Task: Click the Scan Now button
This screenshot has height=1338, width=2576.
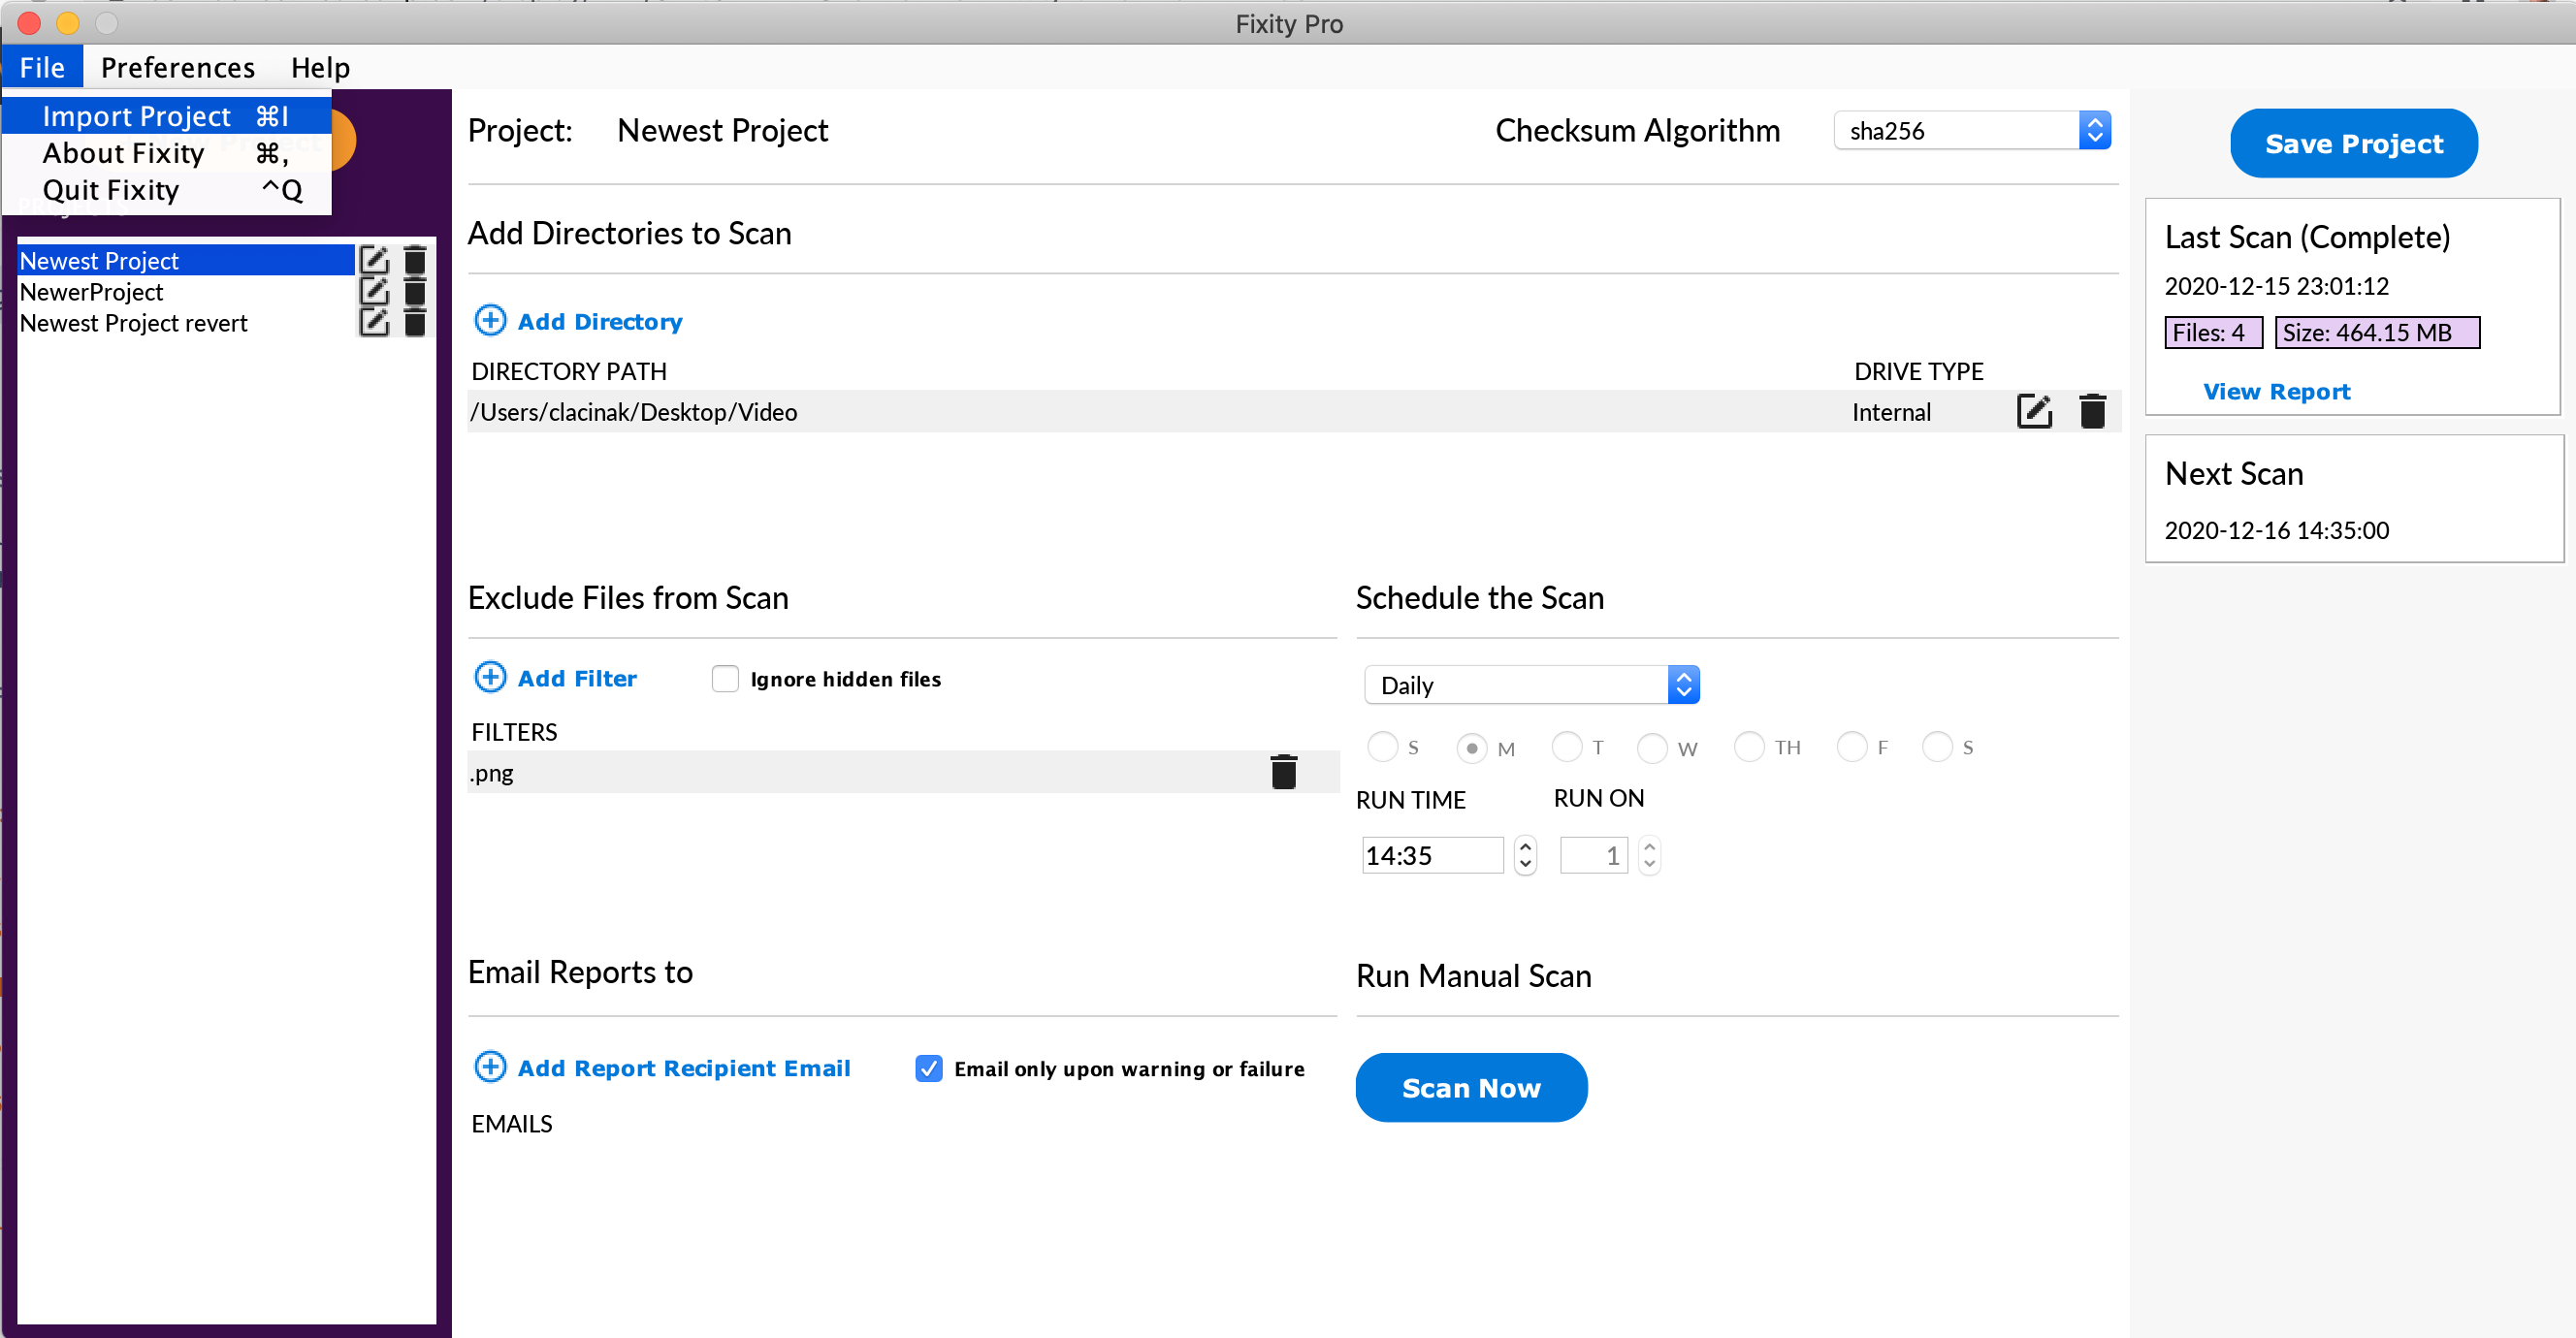Action: coord(1471,1087)
